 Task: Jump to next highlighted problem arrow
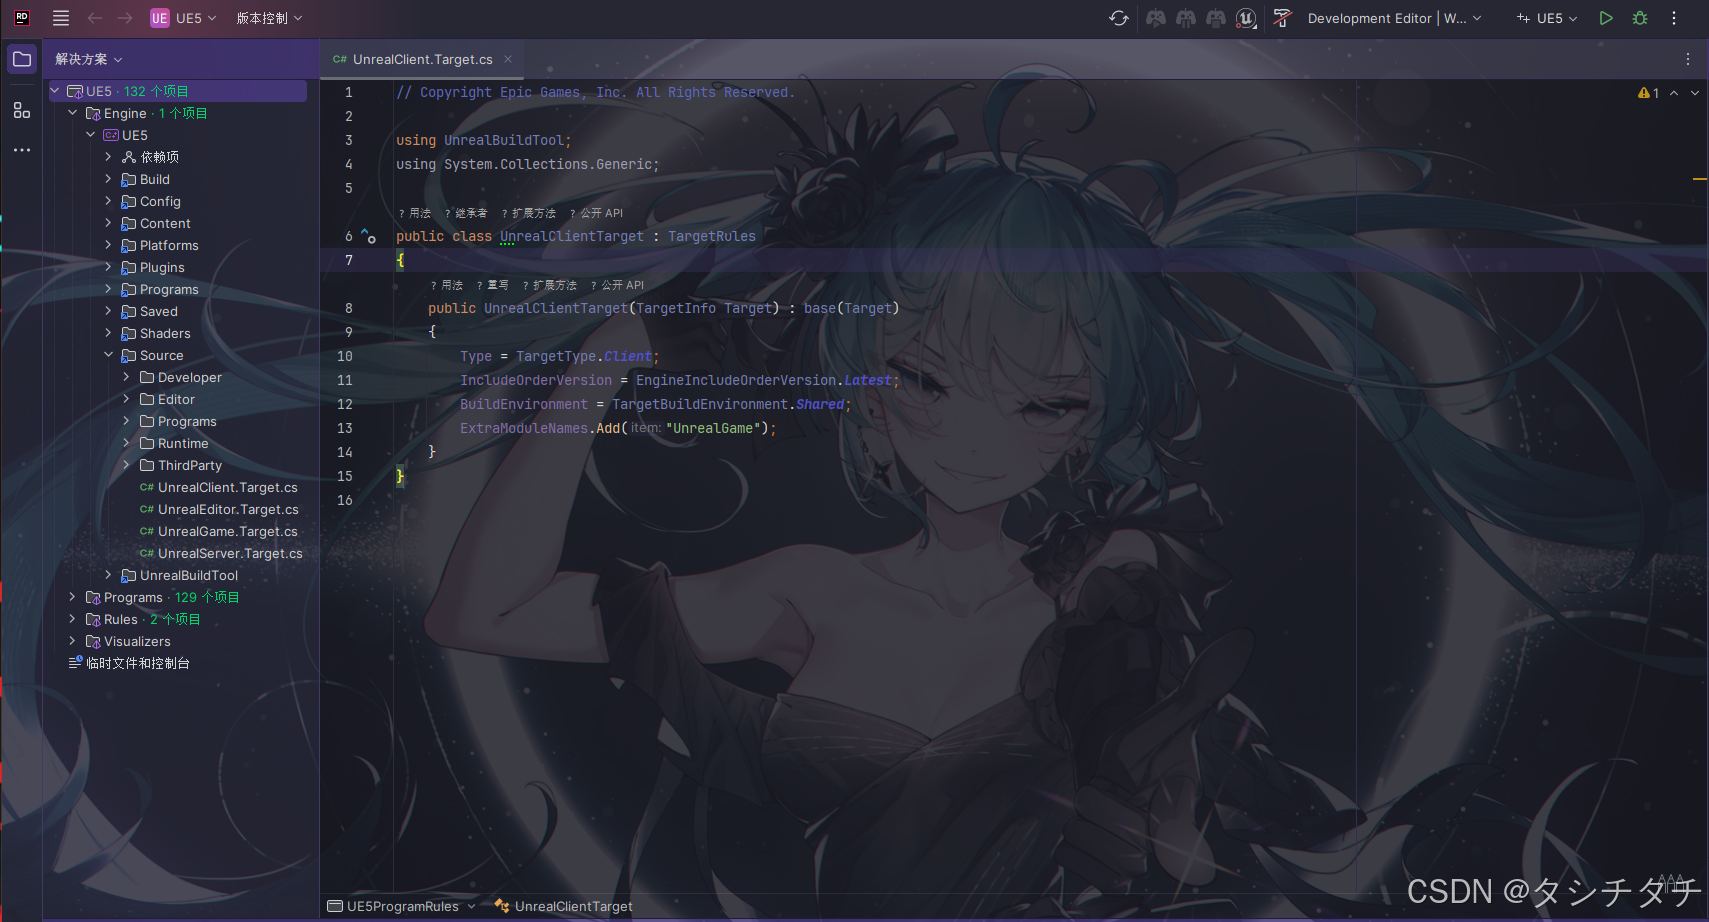point(1695,93)
